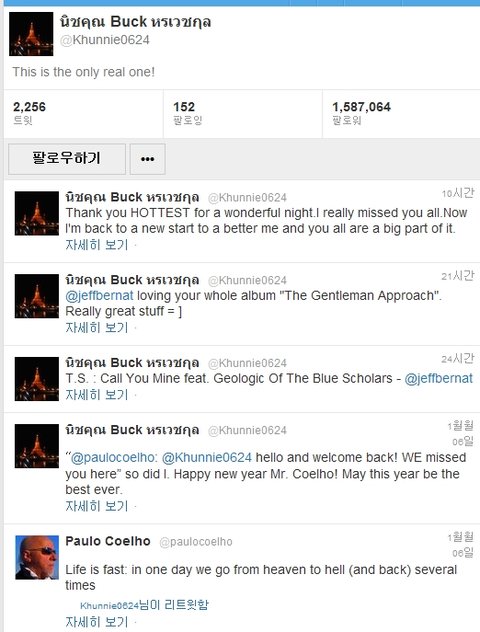Click the avatar on the HOTTEST tweet
480x632 pixels.
(x=37, y=213)
